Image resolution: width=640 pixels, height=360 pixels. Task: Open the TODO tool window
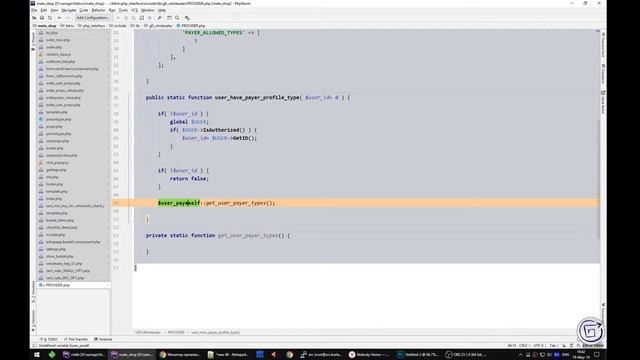click(49, 339)
